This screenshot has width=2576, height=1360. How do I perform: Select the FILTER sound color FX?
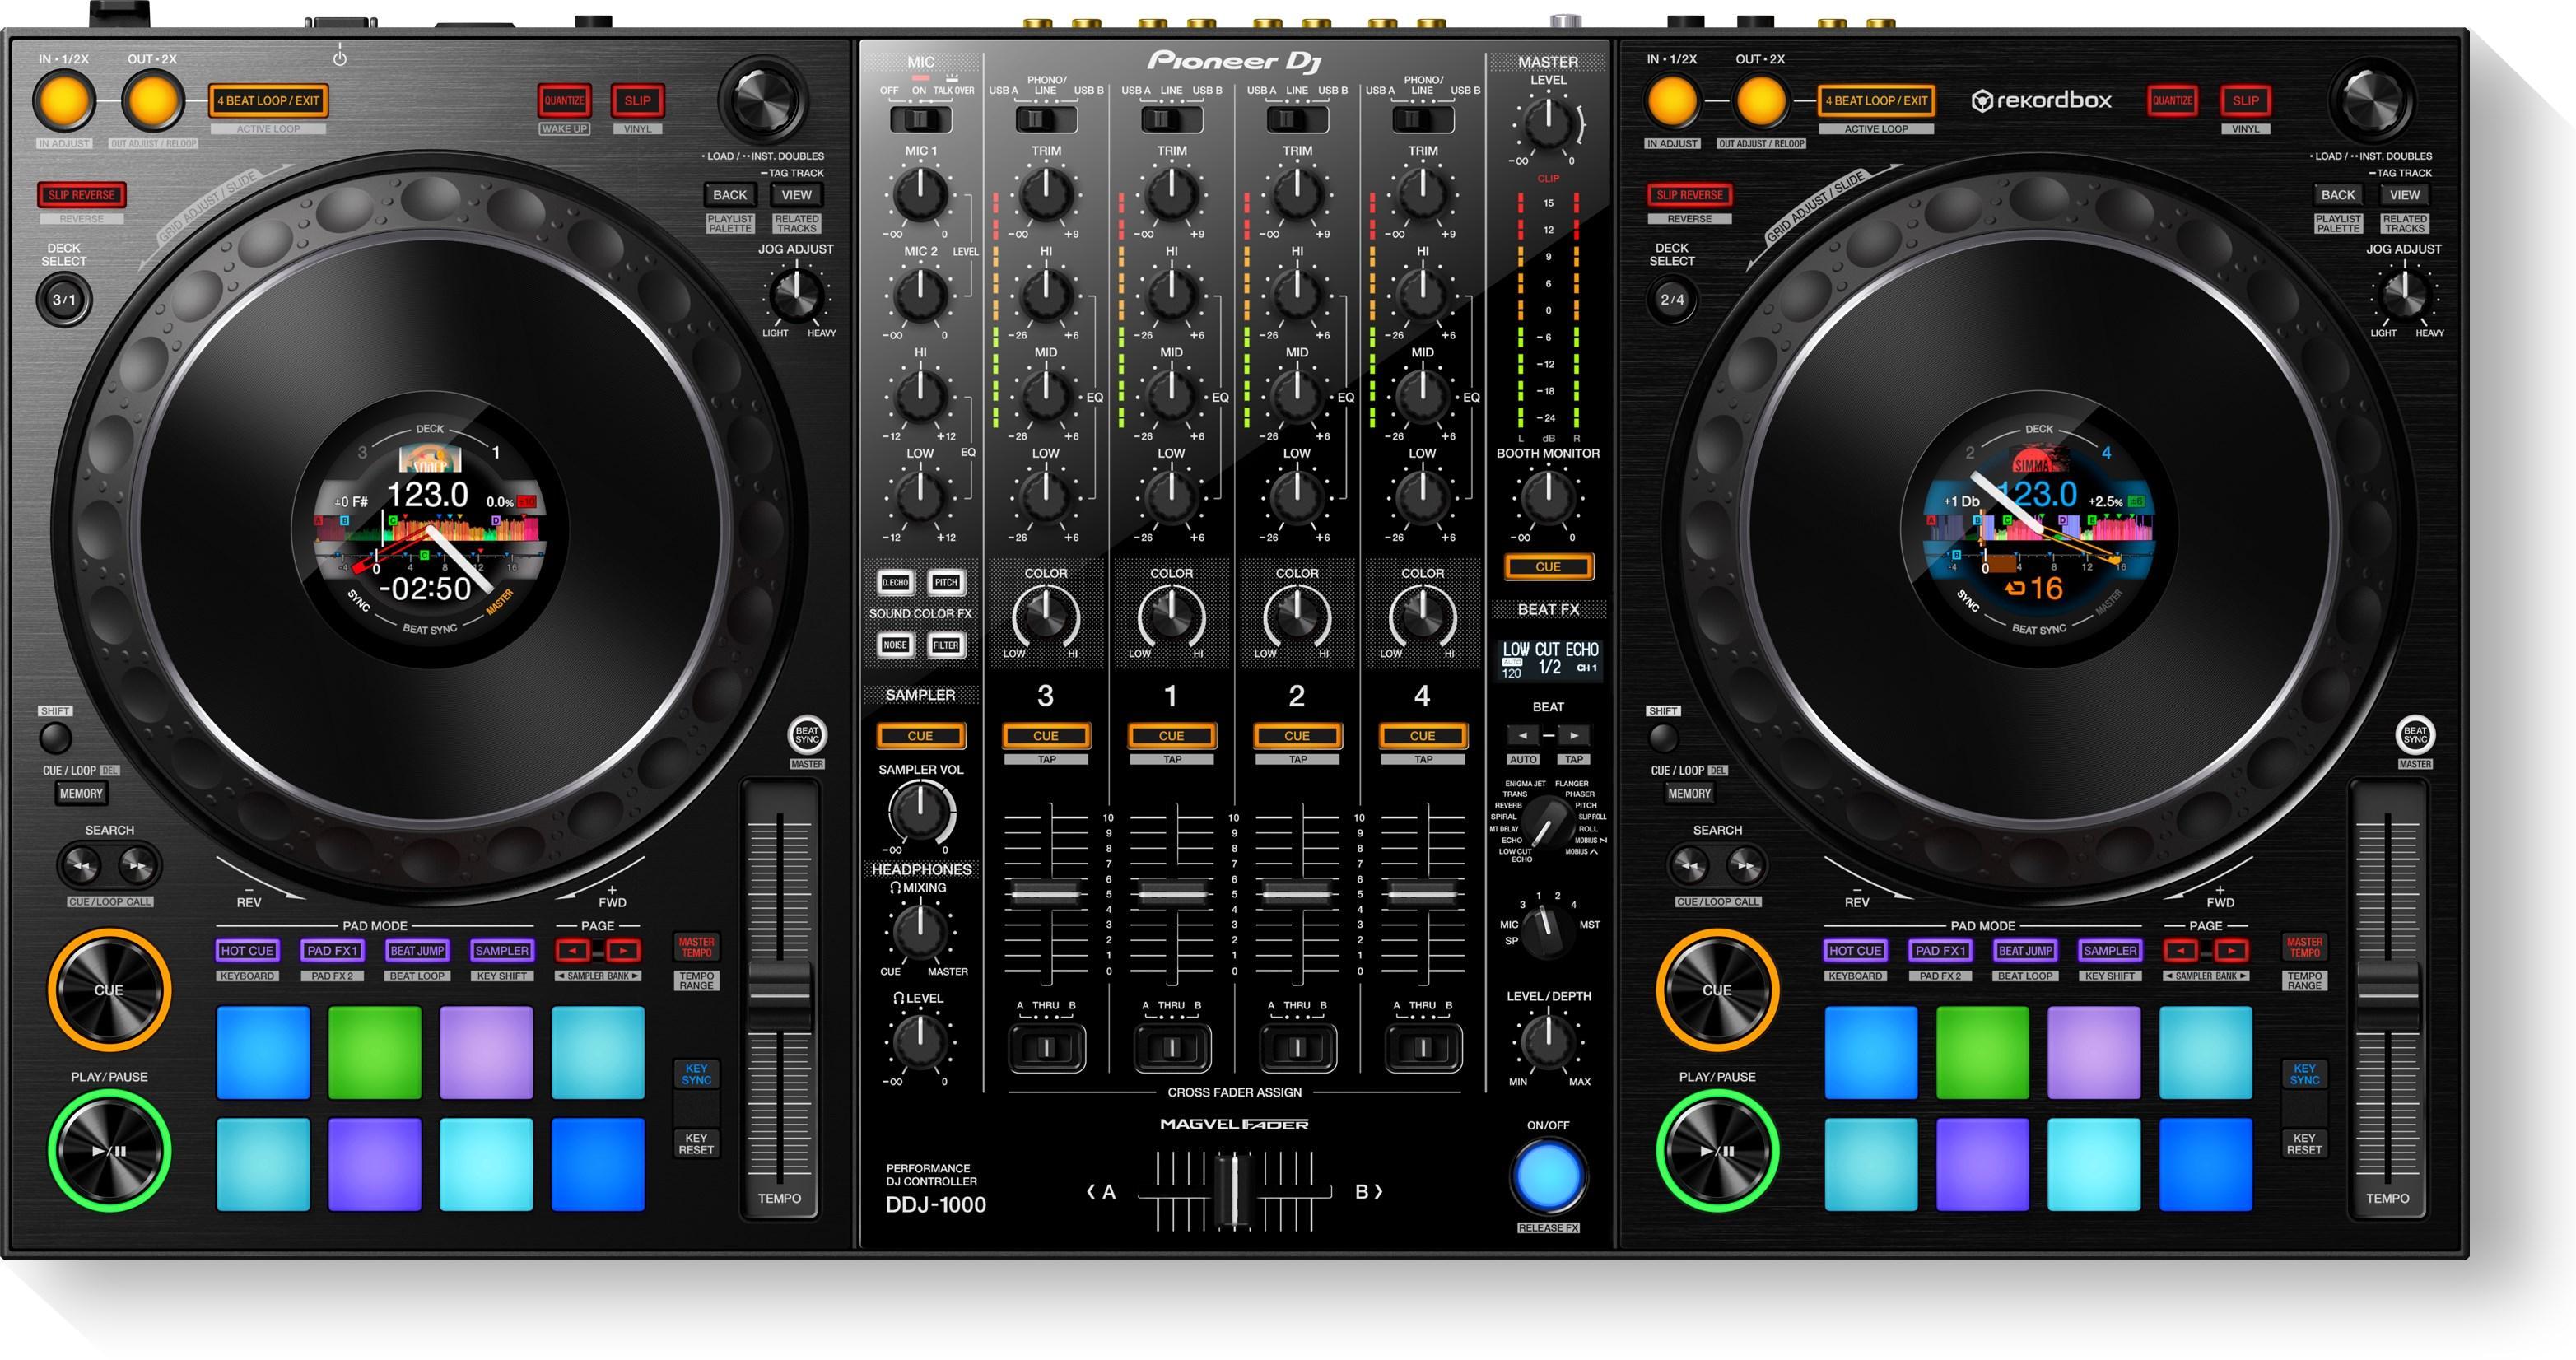pyautogui.click(x=946, y=645)
